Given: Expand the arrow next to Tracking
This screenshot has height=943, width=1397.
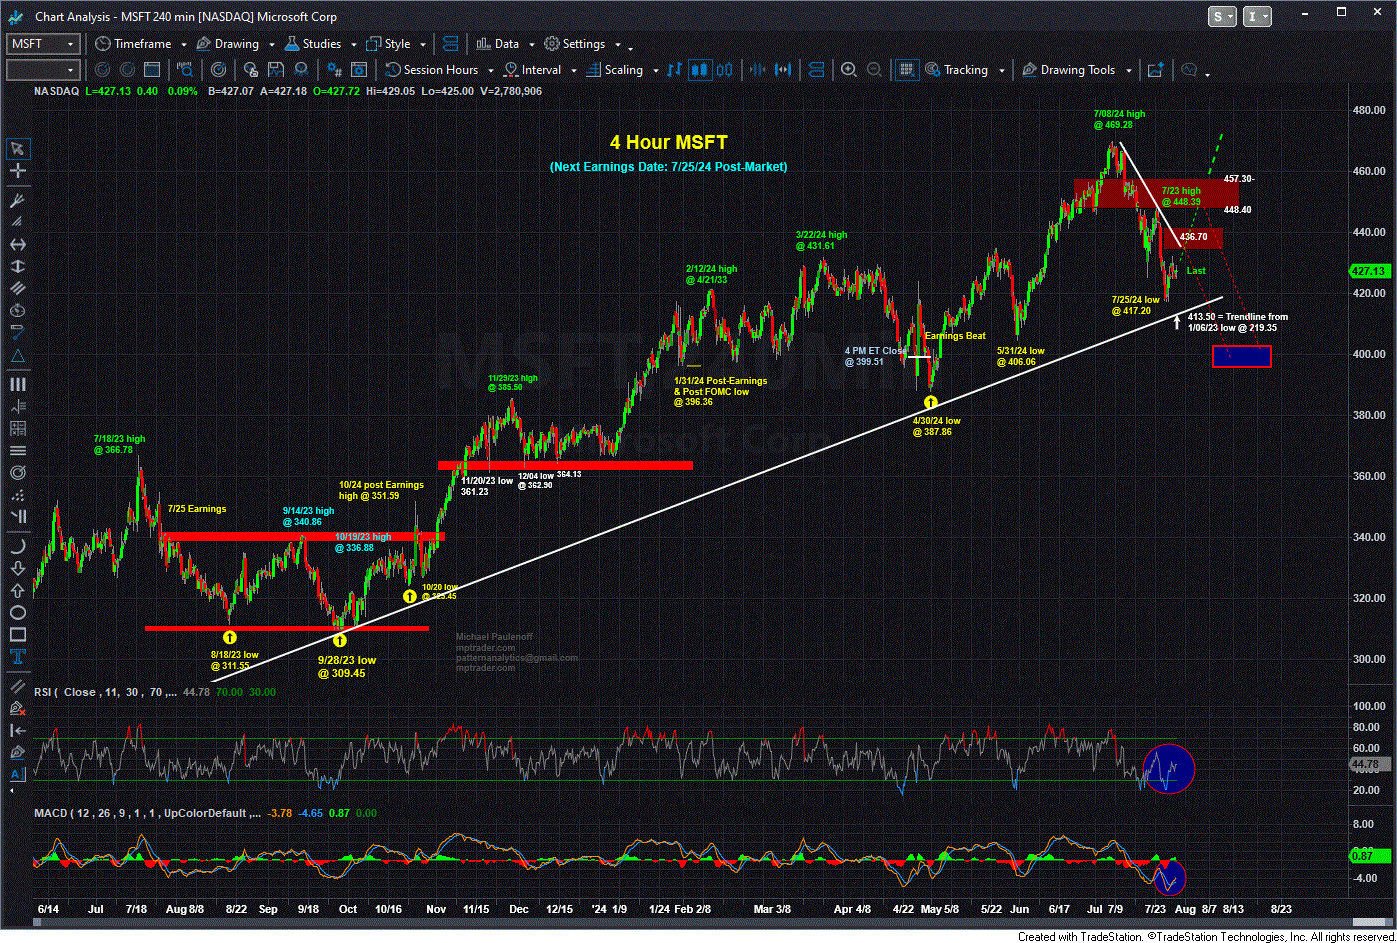Looking at the screenshot, I should pyautogui.click(x=1002, y=71).
